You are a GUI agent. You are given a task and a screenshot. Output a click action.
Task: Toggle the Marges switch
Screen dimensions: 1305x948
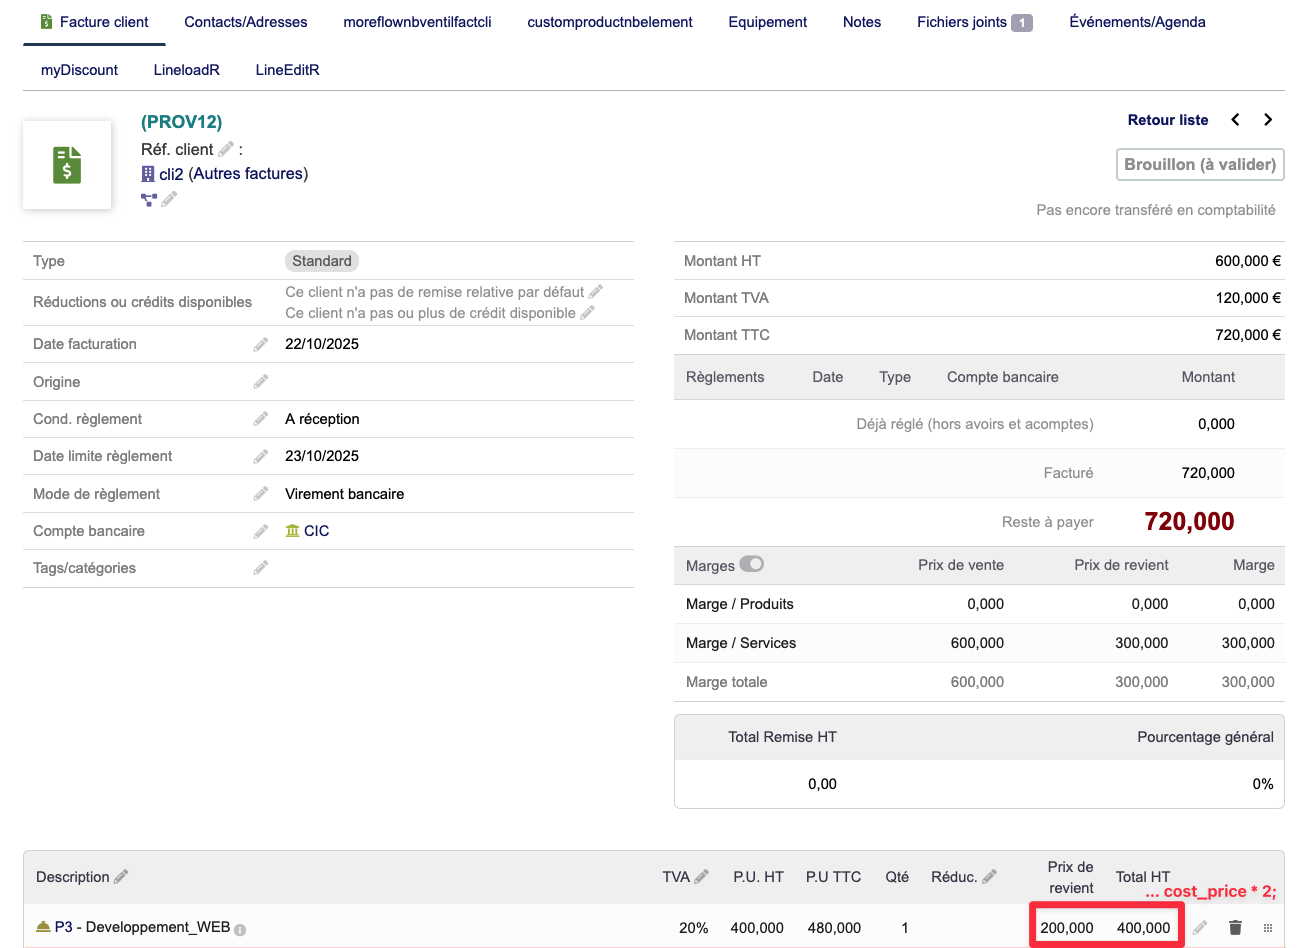[x=751, y=564]
